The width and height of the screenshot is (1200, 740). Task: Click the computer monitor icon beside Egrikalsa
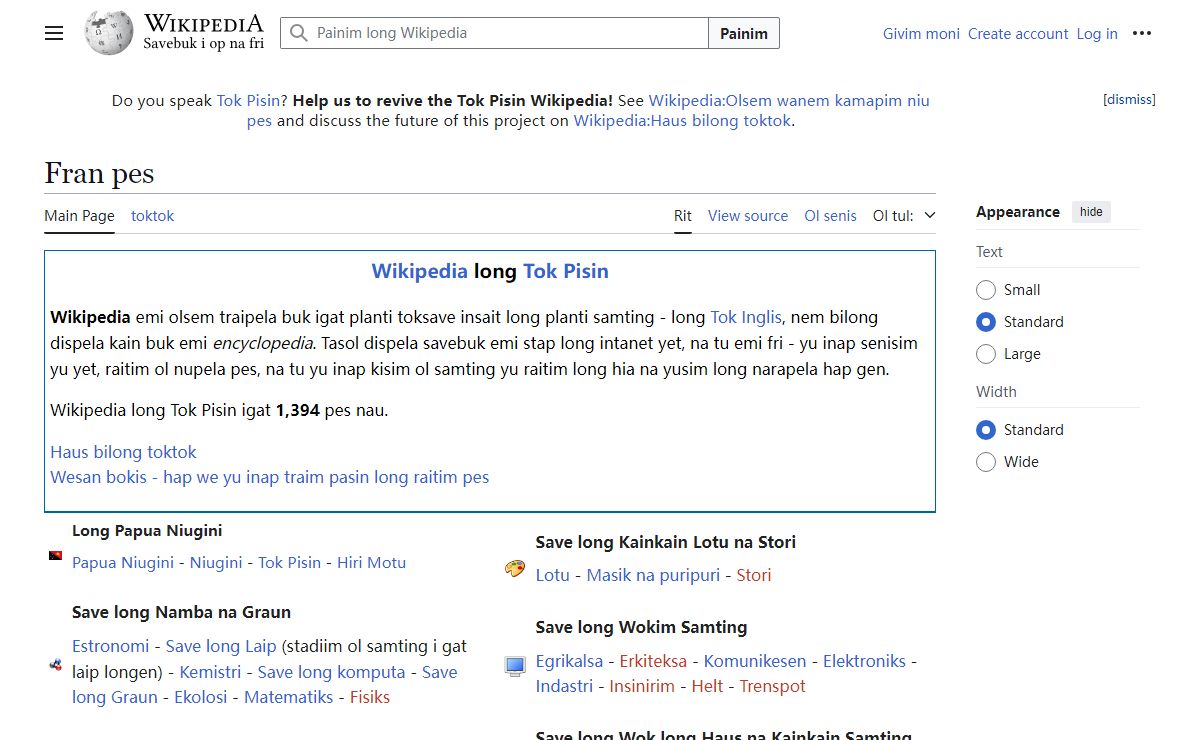tap(515, 666)
